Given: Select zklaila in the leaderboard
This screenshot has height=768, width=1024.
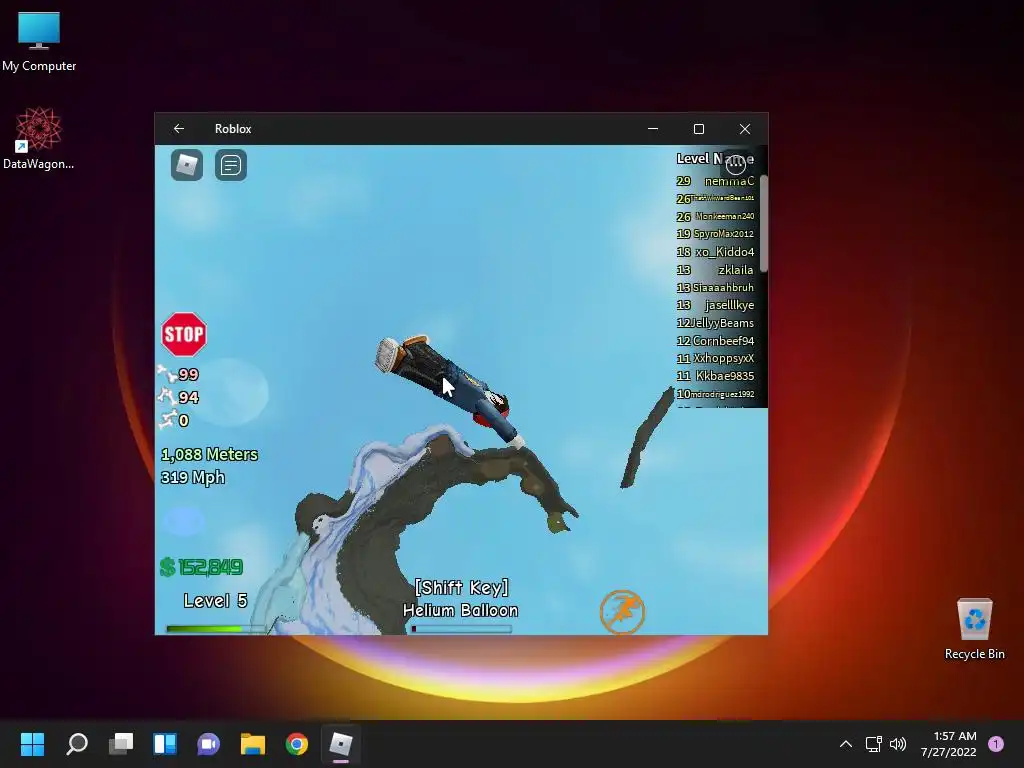Looking at the screenshot, I should click(x=736, y=270).
